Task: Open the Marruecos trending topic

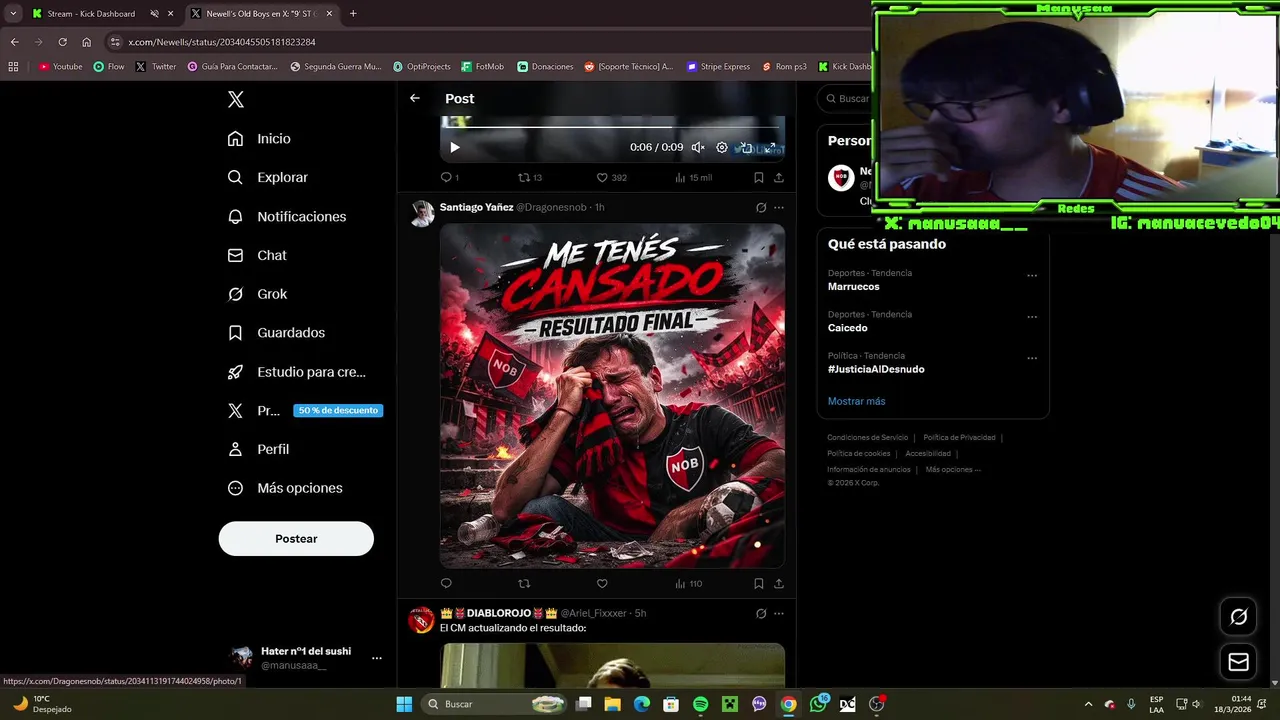Action: [x=853, y=287]
